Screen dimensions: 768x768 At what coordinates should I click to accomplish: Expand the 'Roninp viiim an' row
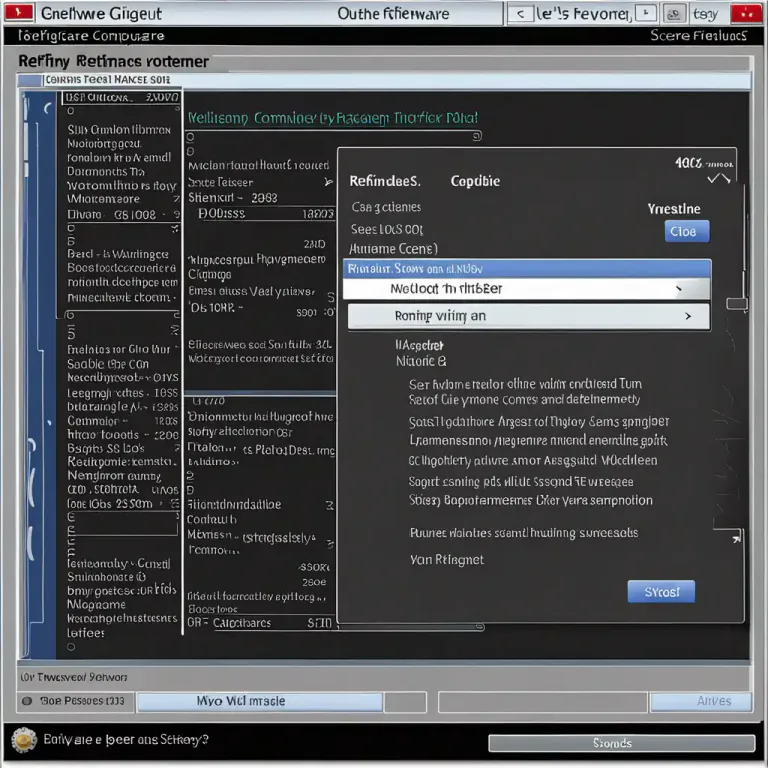click(528, 316)
